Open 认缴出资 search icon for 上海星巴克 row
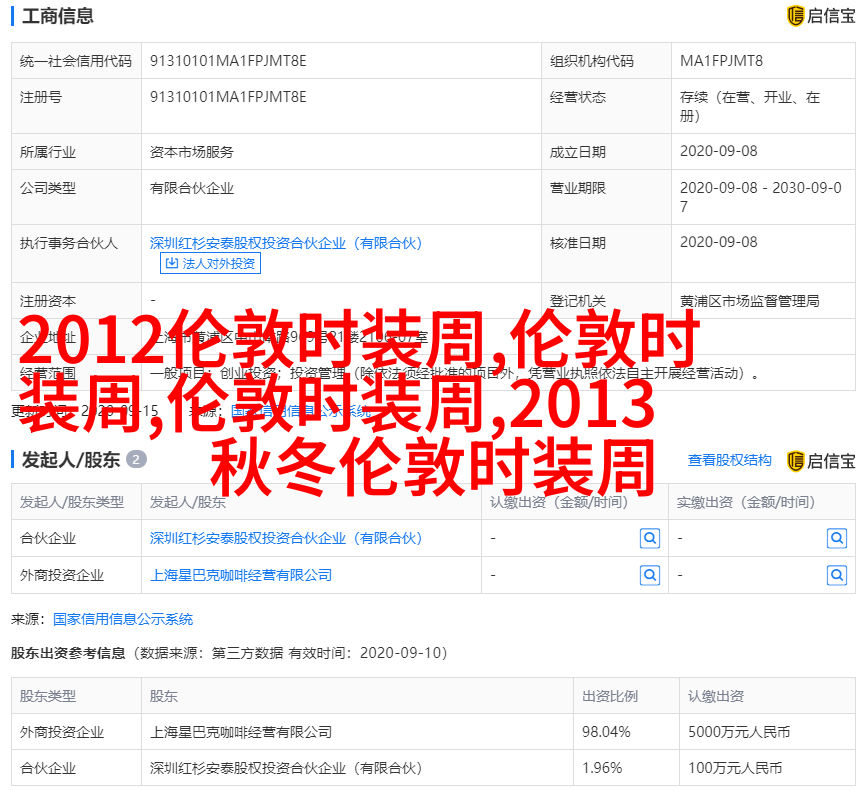Viewport: 867px width, 790px height. [x=650, y=576]
